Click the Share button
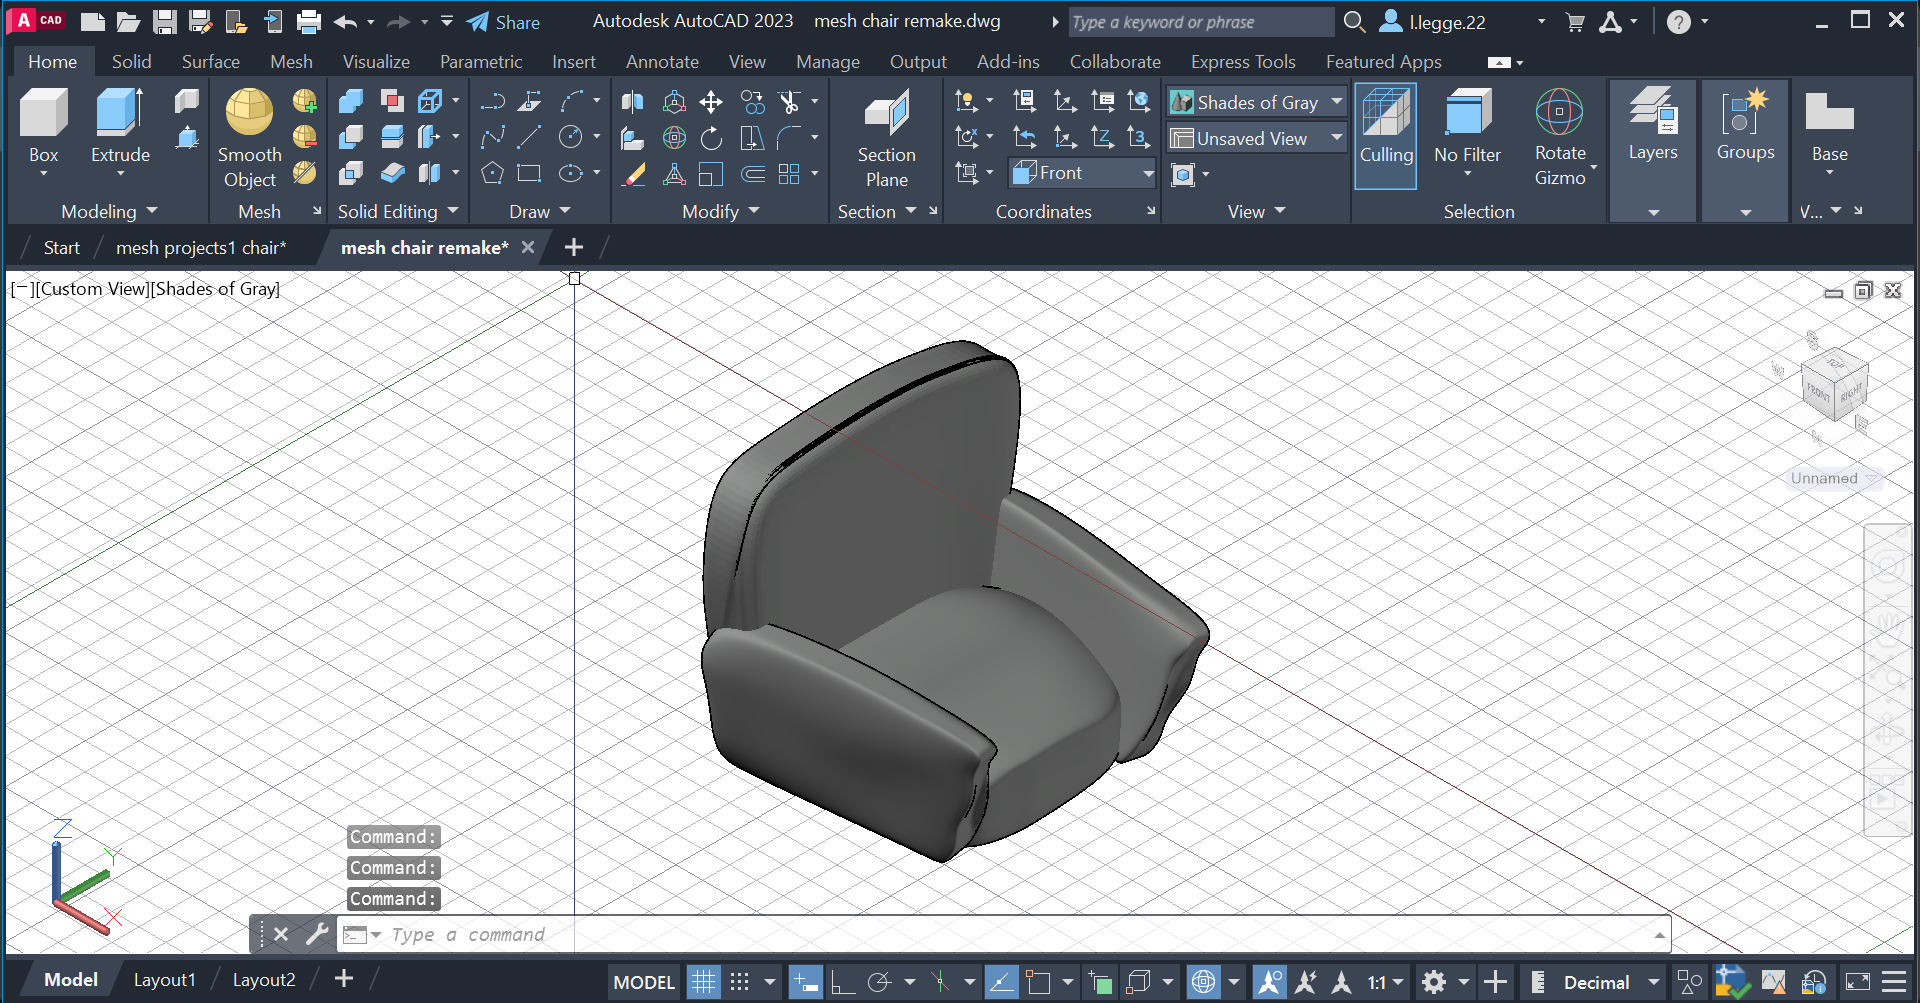 coord(503,22)
